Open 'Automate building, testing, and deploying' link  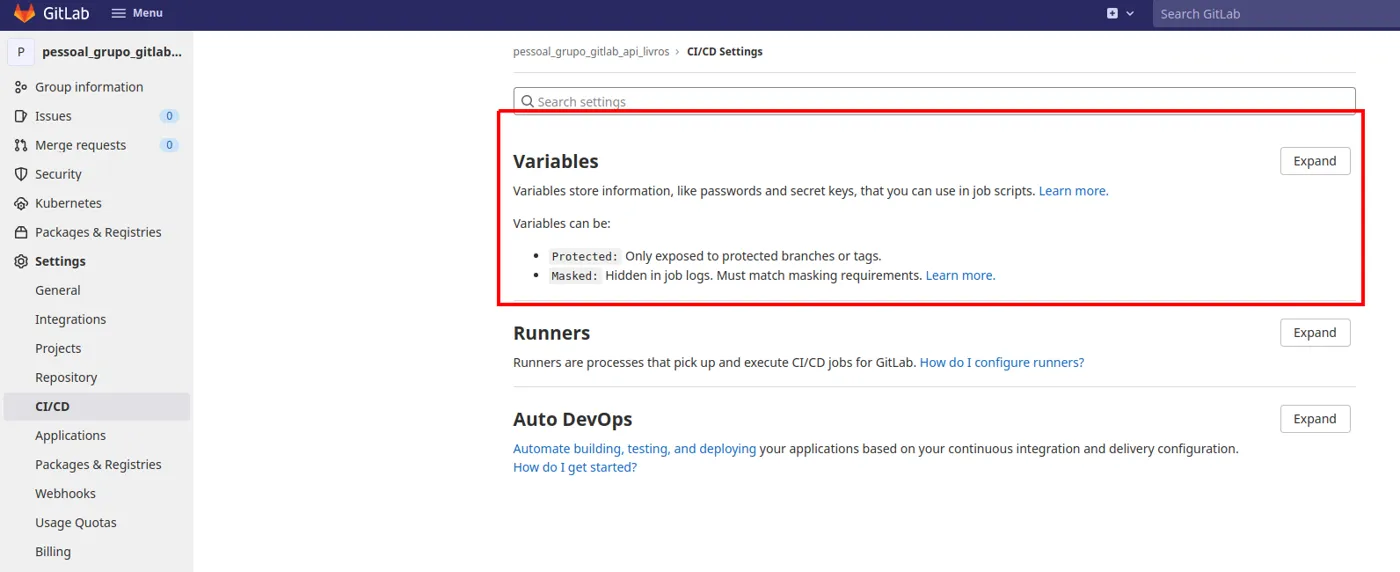[634, 449]
